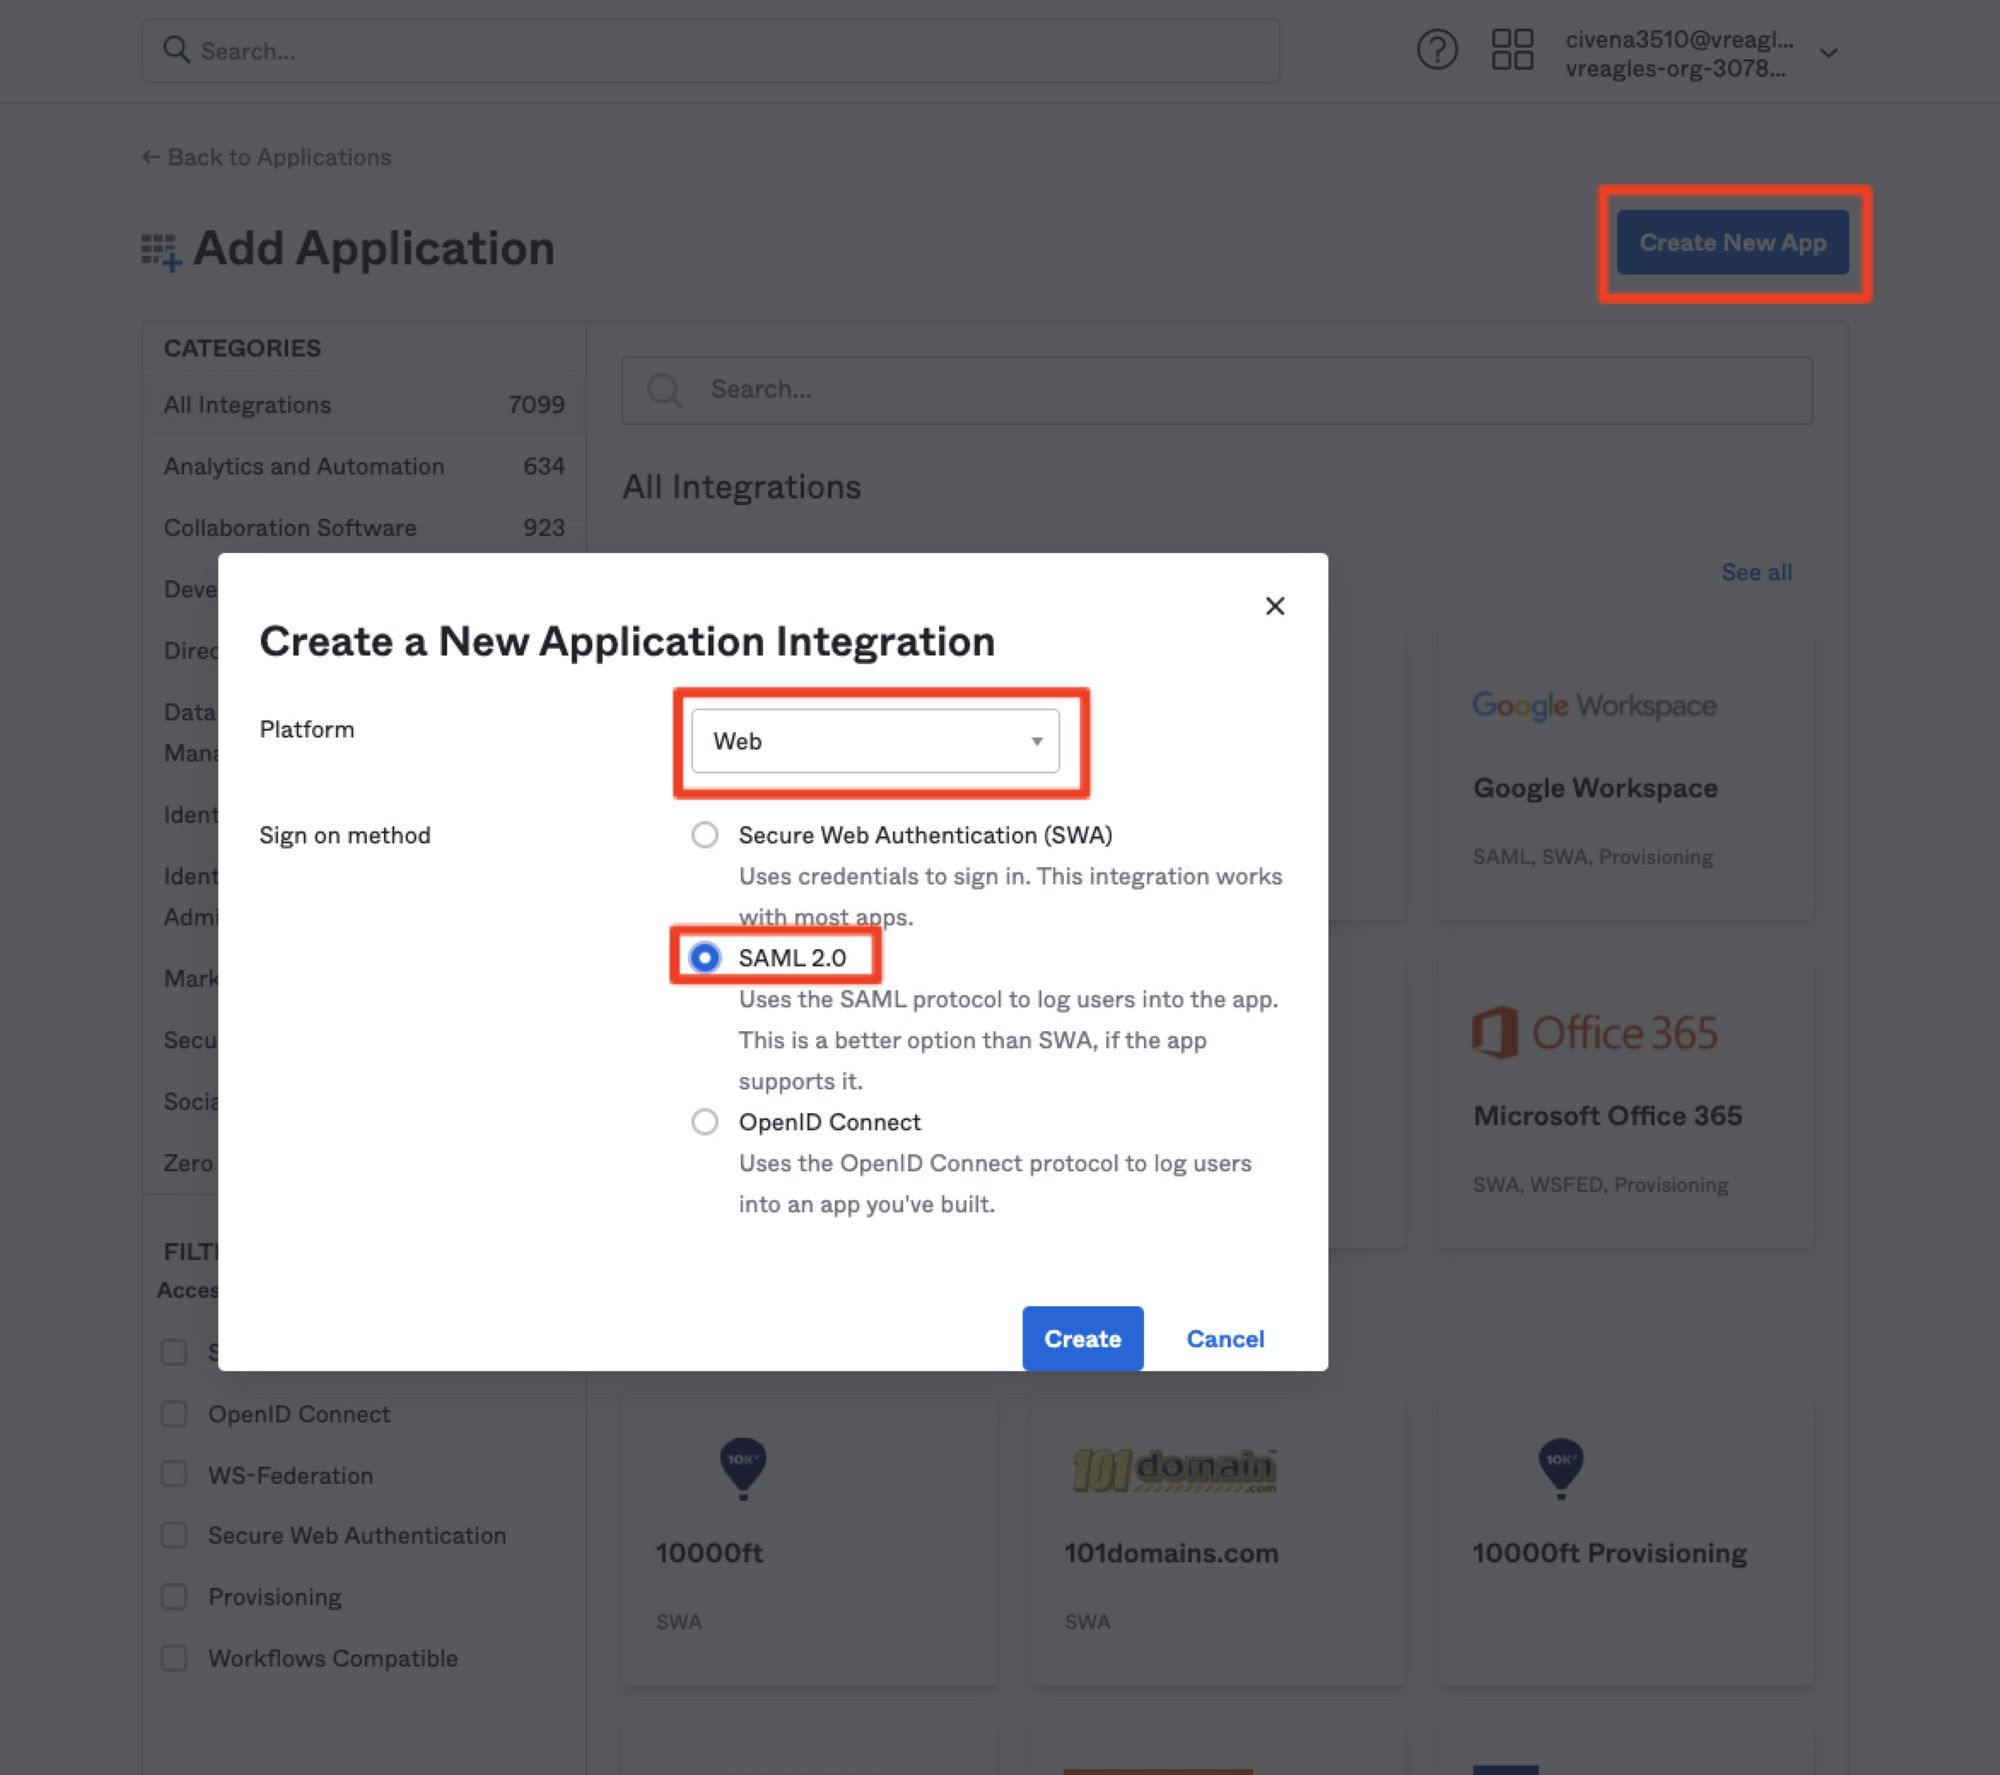Select Secure Web Authentication radio button

tap(705, 835)
